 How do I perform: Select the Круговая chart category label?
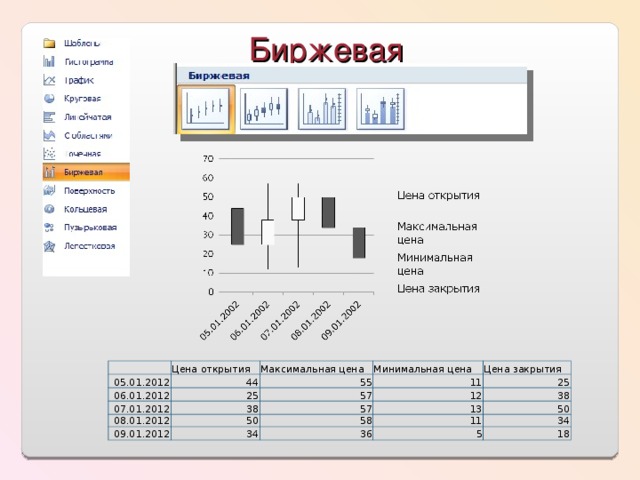click(82, 98)
